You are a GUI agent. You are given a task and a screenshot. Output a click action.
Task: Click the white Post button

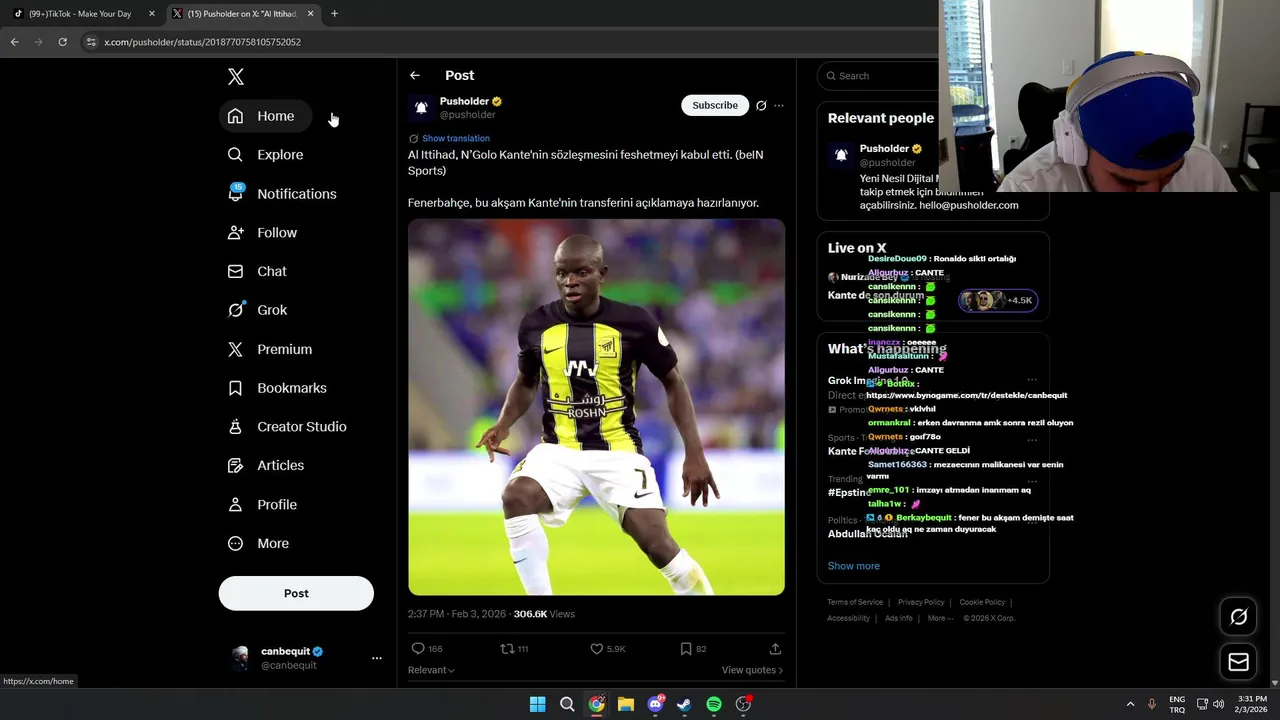[x=296, y=593]
